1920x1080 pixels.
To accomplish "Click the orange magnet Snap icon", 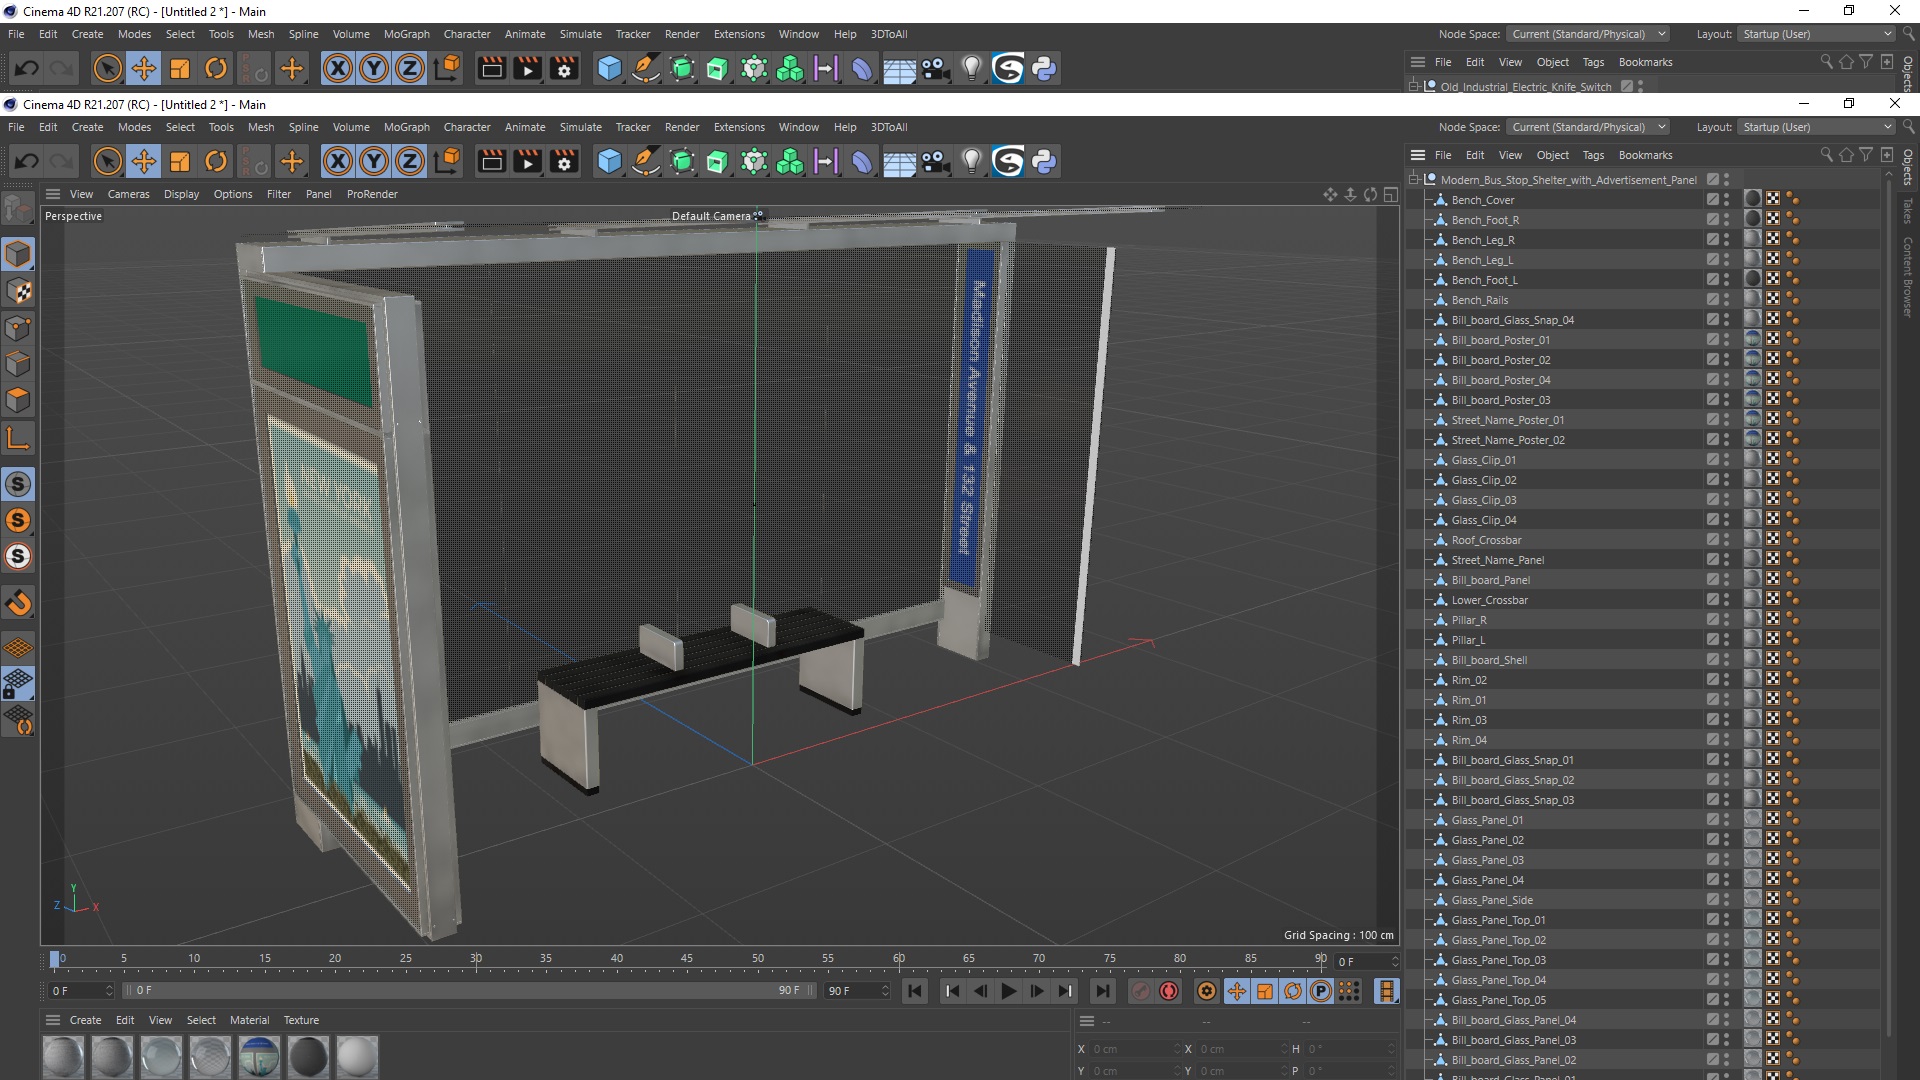I will pos(18,603).
